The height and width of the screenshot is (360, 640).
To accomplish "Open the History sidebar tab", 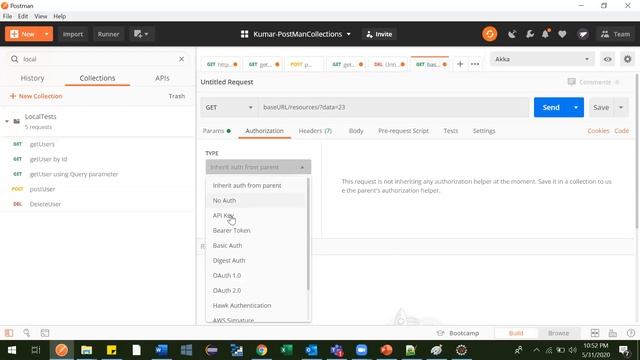I will (x=32, y=78).
